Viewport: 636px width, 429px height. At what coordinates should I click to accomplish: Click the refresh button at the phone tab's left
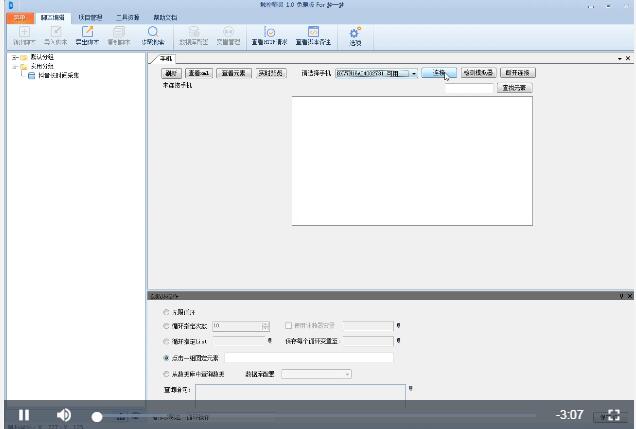click(x=171, y=73)
